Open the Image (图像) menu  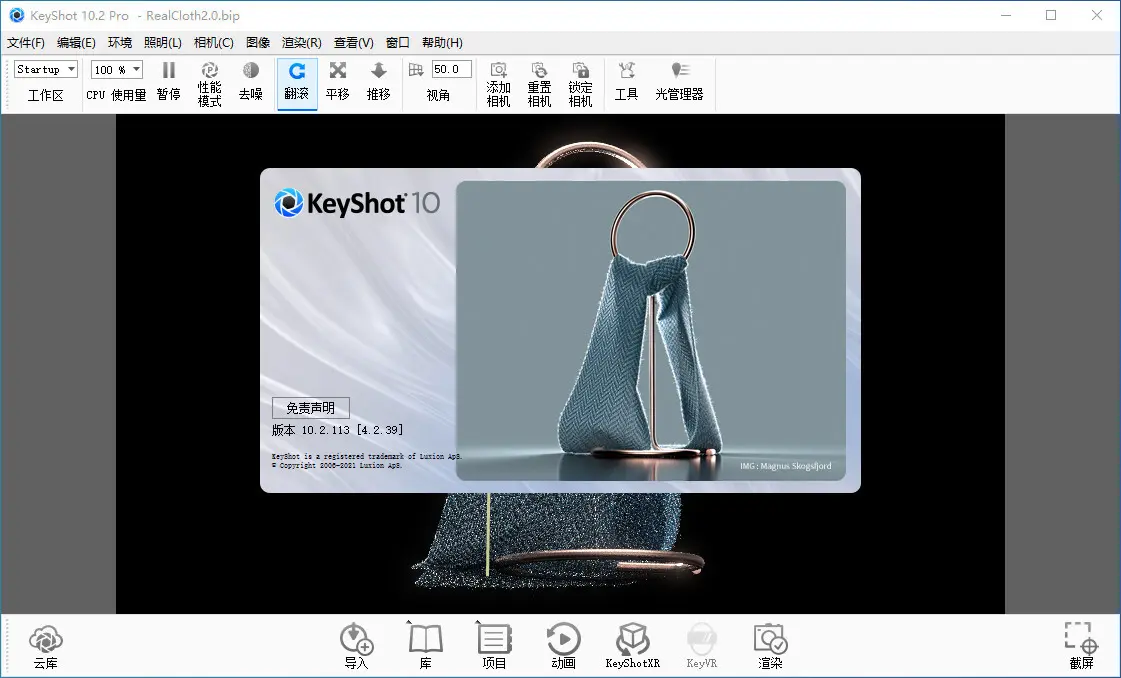[x=257, y=43]
